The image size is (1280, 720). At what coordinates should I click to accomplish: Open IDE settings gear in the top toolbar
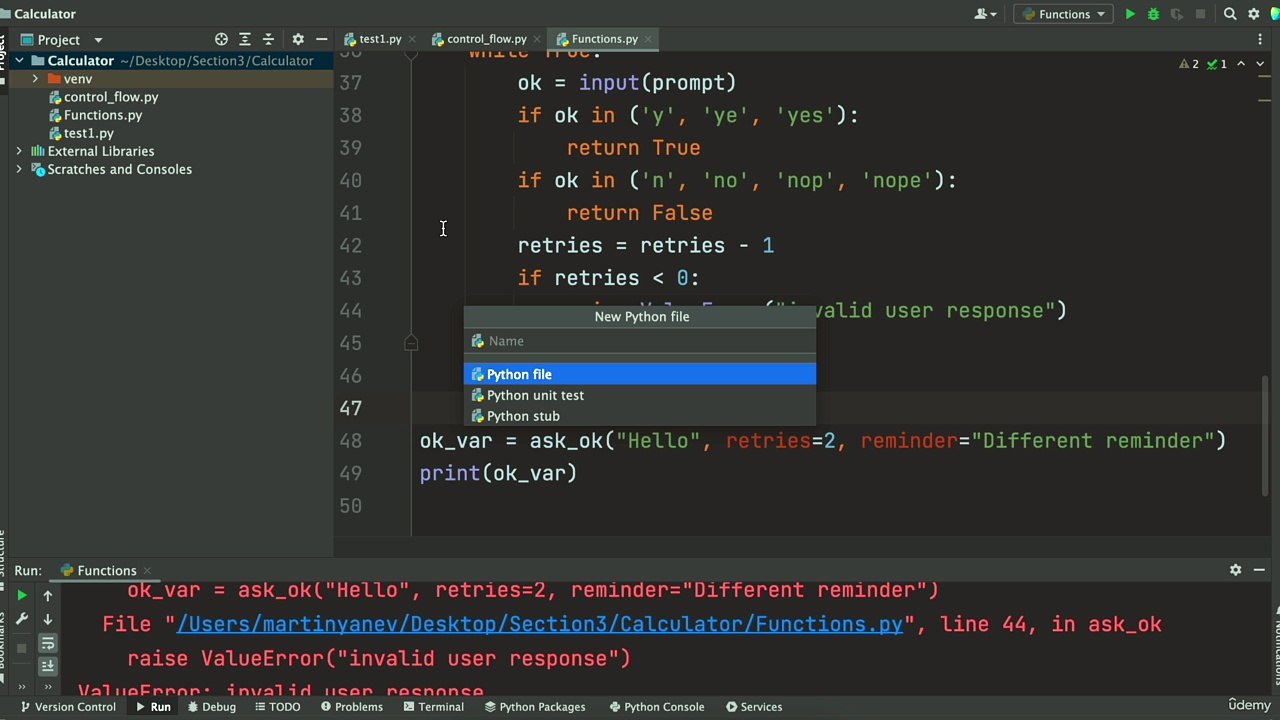pos(1253,14)
